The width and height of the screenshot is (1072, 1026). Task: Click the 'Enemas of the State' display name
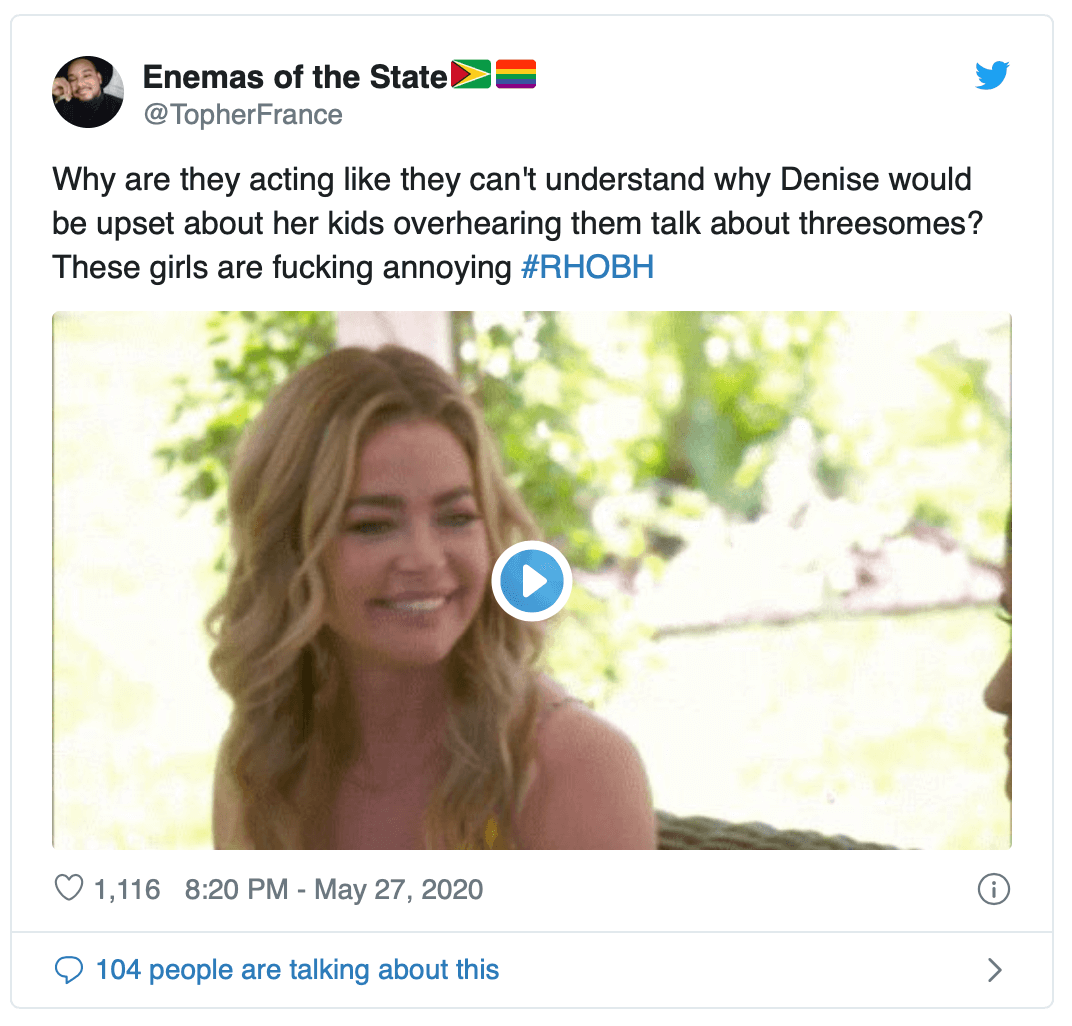[x=295, y=76]
